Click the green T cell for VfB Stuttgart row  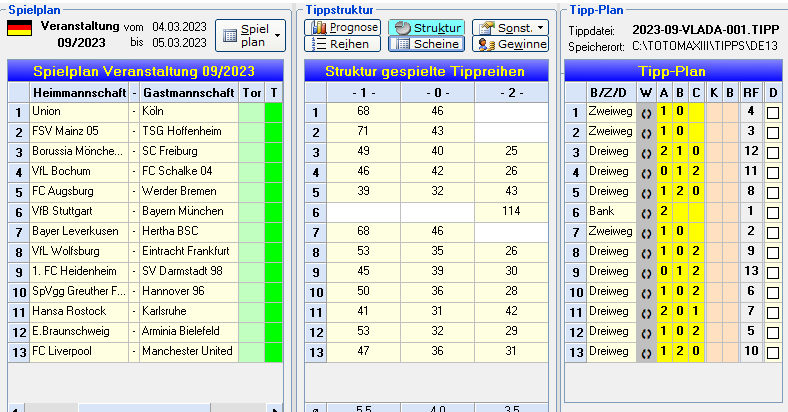tap(273, 213)
